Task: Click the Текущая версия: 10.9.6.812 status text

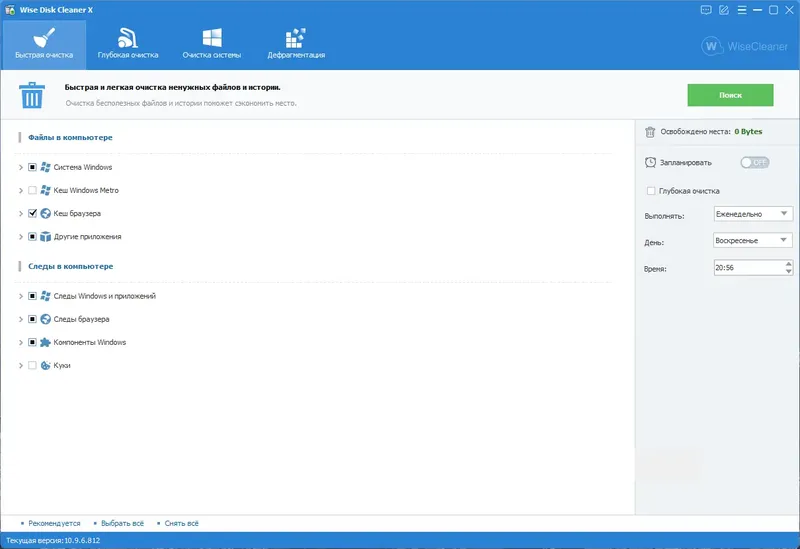Action: 53,540
